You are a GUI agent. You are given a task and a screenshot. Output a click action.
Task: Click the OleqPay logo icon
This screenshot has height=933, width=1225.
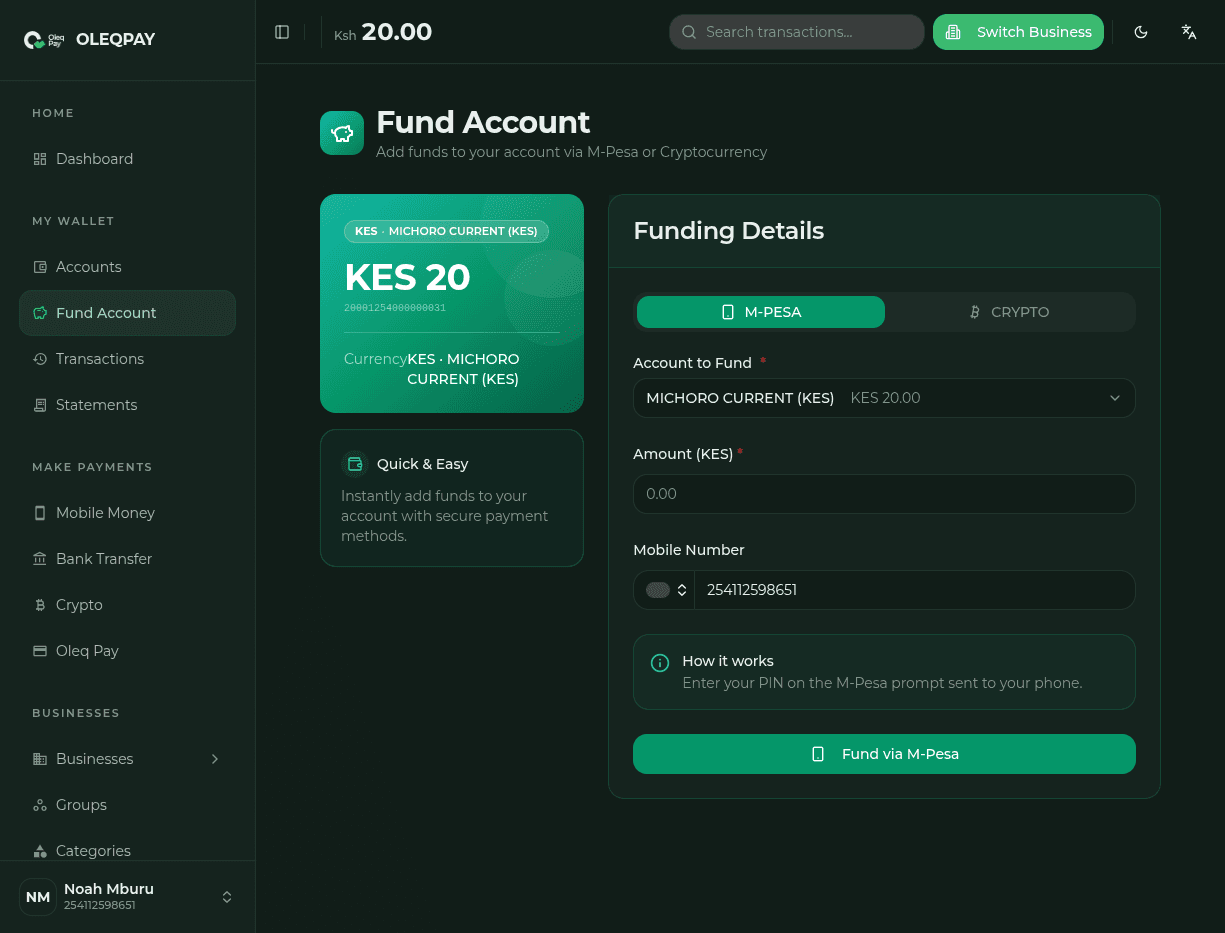click(x=44, y=40)
